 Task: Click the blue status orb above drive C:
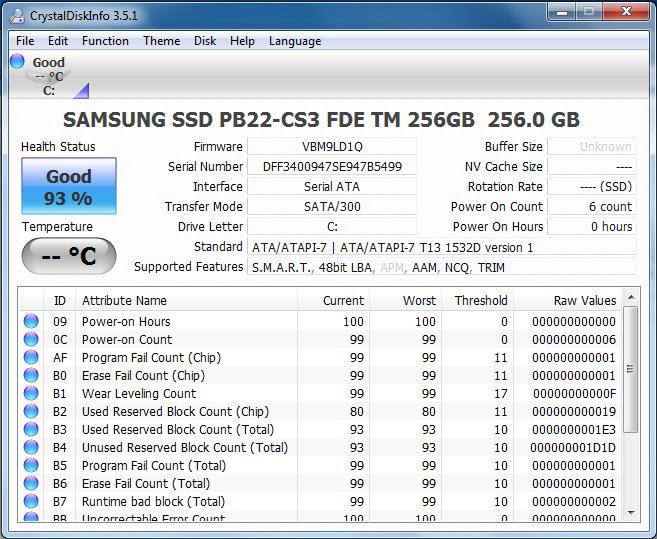17,61
